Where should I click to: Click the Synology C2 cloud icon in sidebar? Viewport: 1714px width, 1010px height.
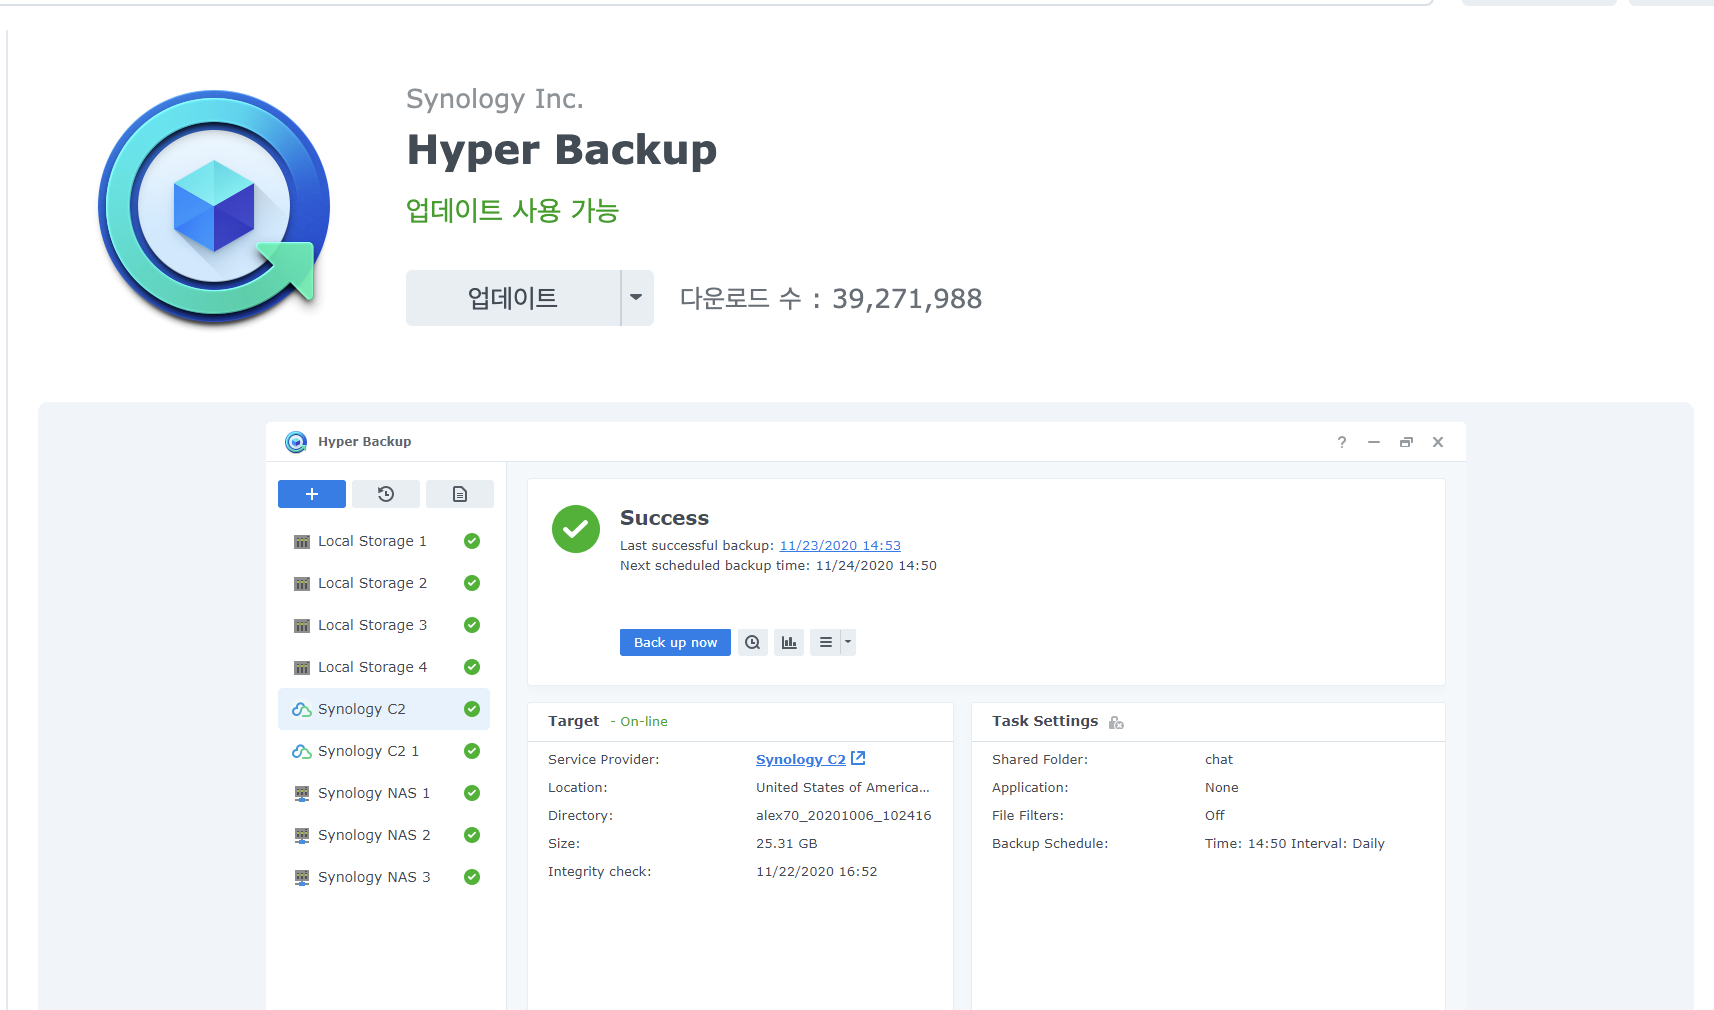click(301, 709)
